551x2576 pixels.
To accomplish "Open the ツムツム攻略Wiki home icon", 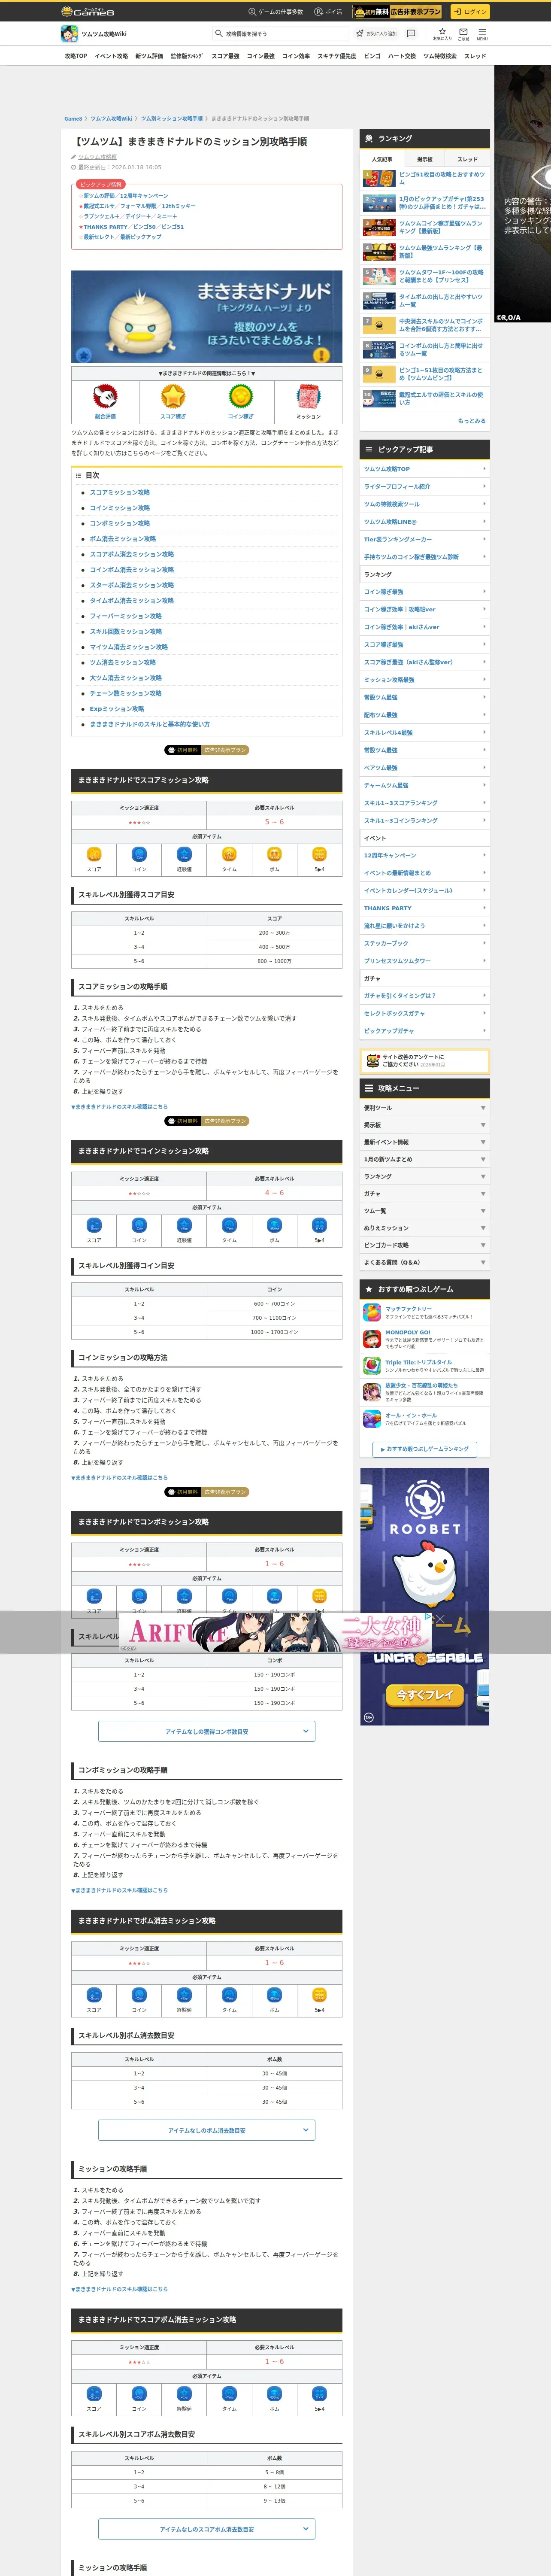I will (69, 33).
